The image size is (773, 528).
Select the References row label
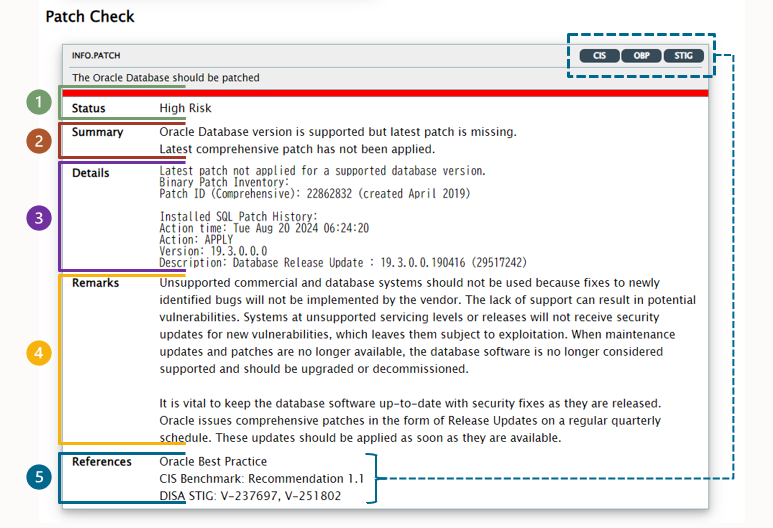click(x=102, y=462)
